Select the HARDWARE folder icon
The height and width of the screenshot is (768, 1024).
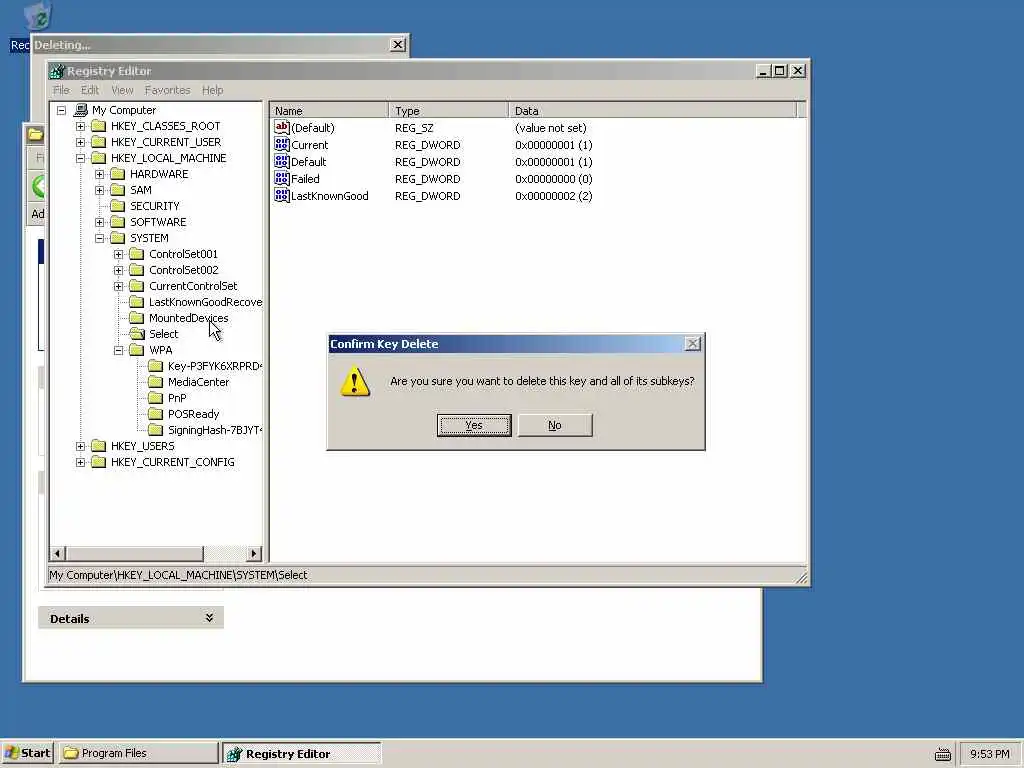[x=118, y=174]
